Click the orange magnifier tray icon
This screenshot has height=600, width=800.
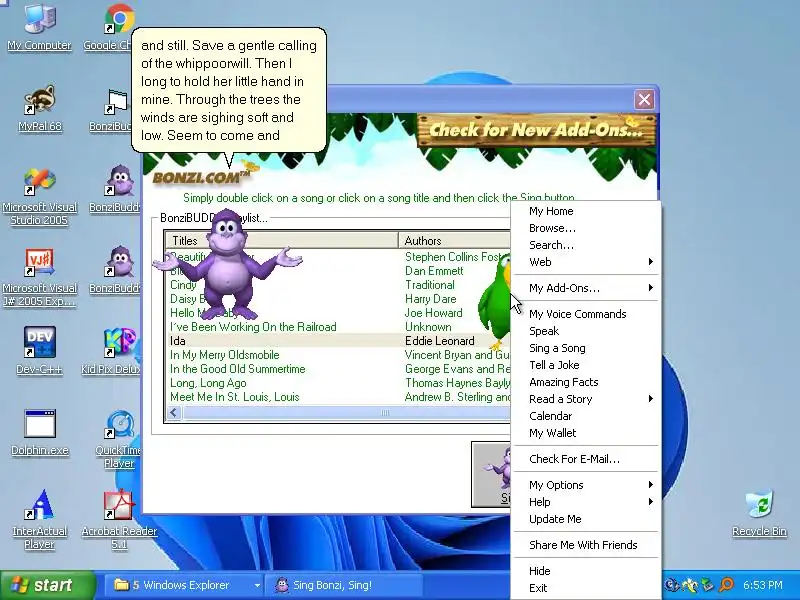coord(726,585)
